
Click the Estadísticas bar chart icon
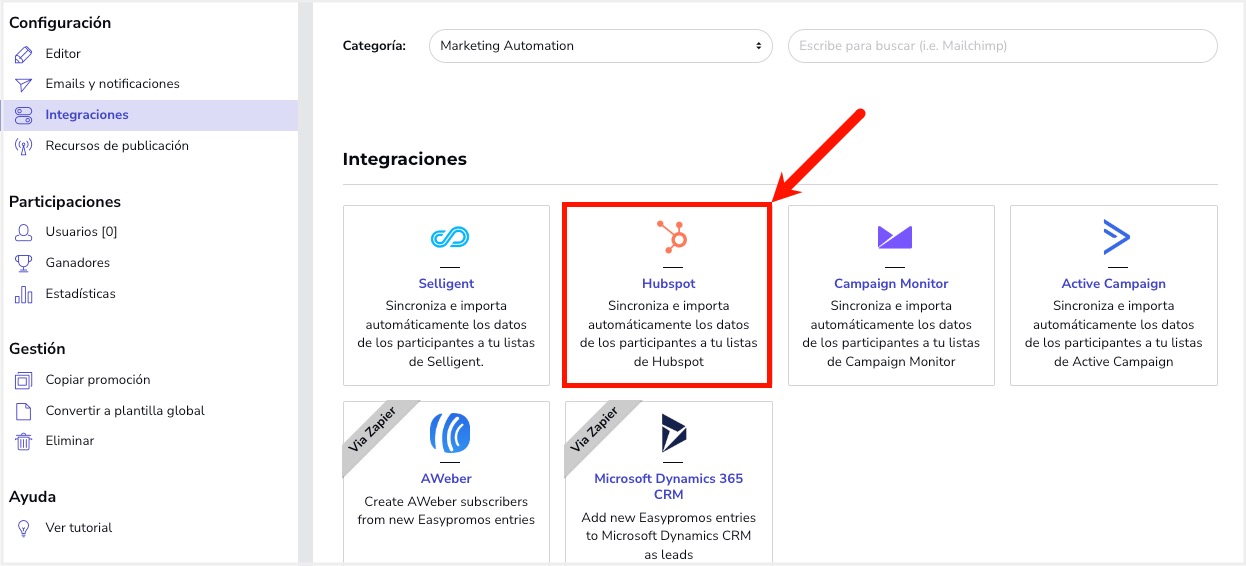click(x=24, y=294)
